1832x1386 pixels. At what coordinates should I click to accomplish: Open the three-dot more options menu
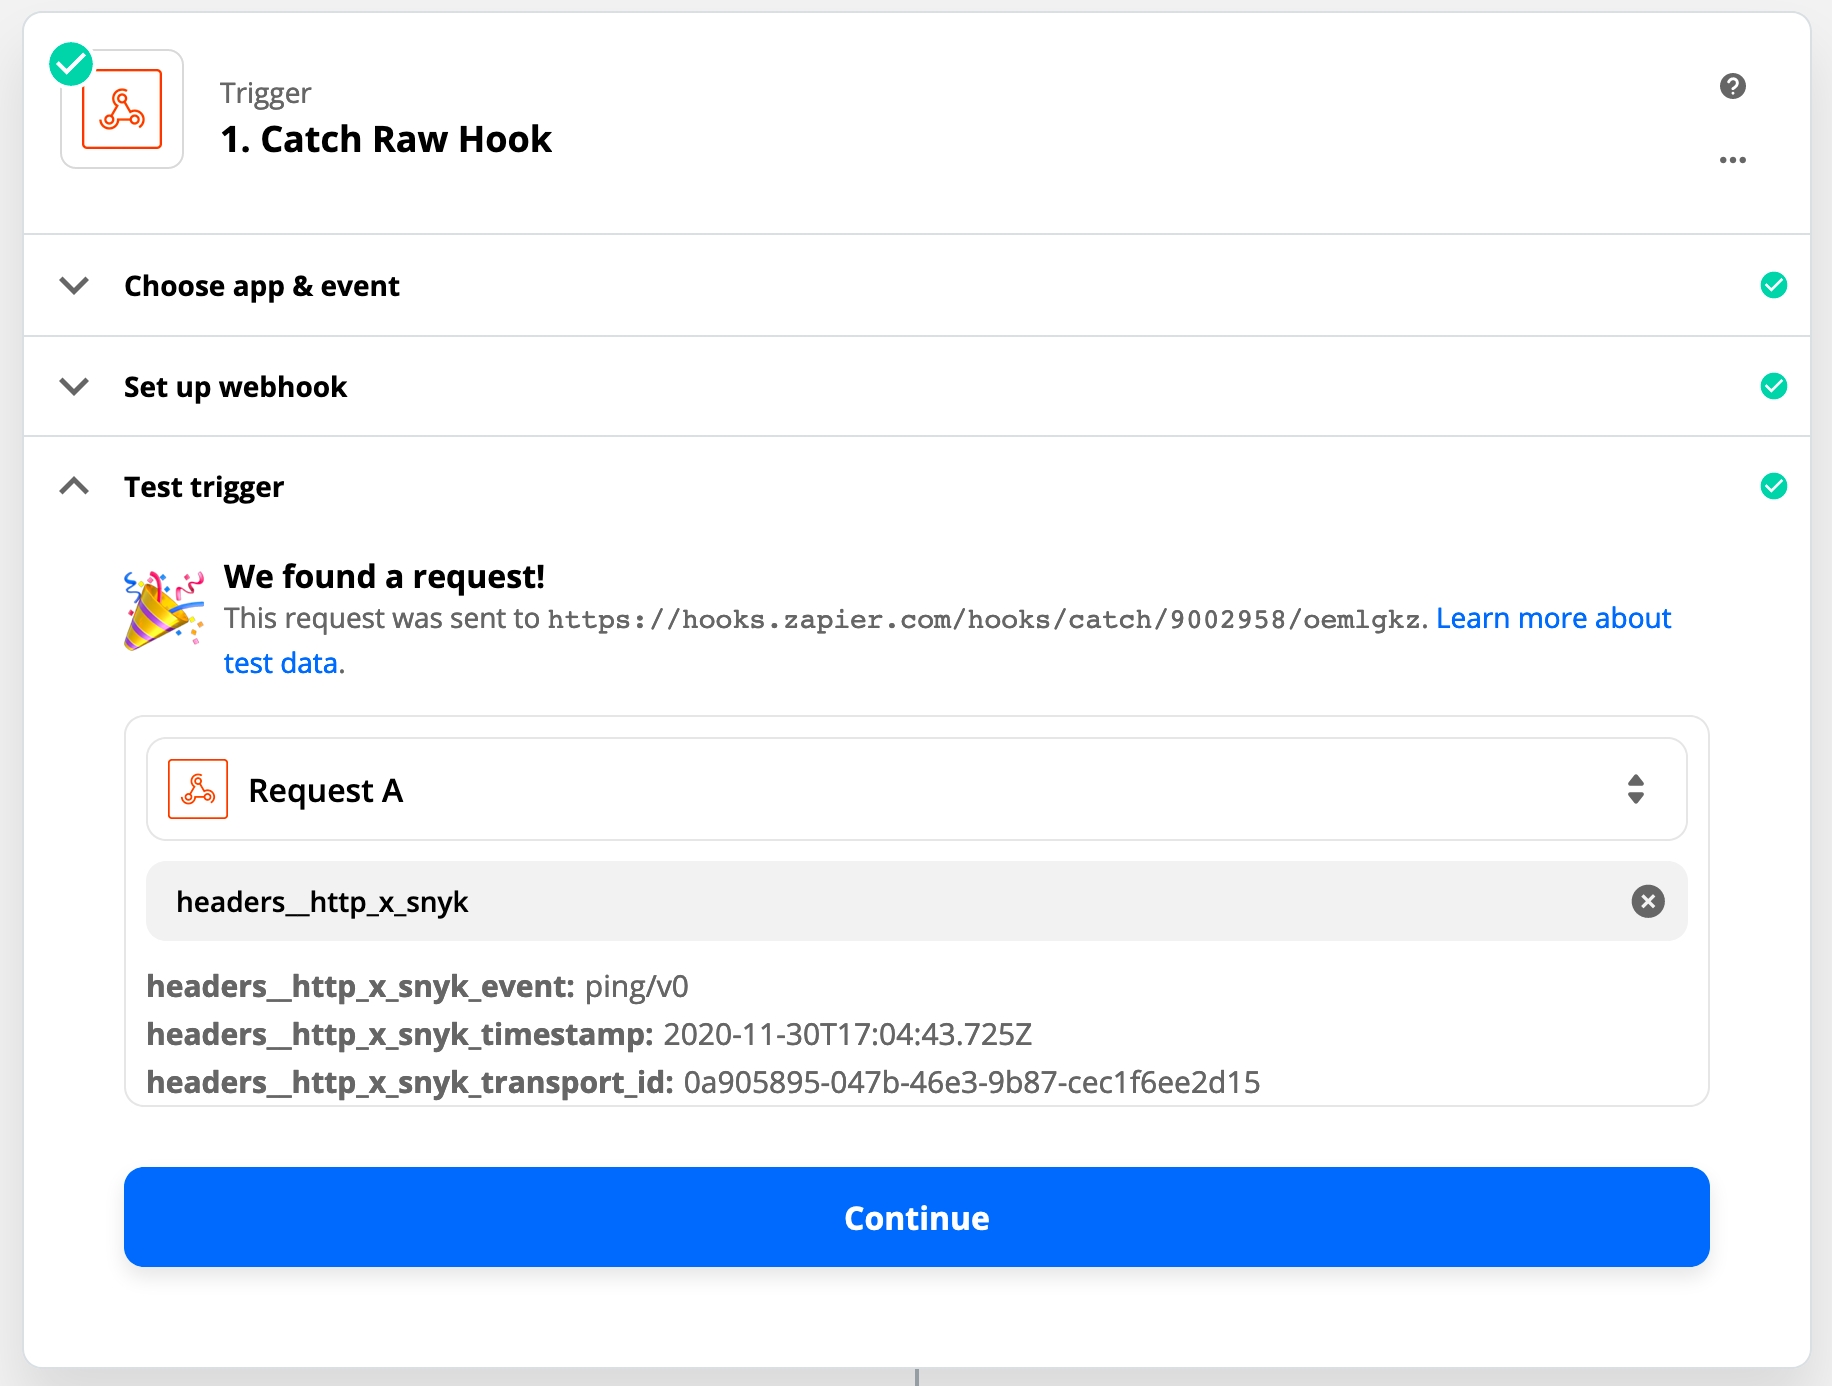tap(1732, 160)
